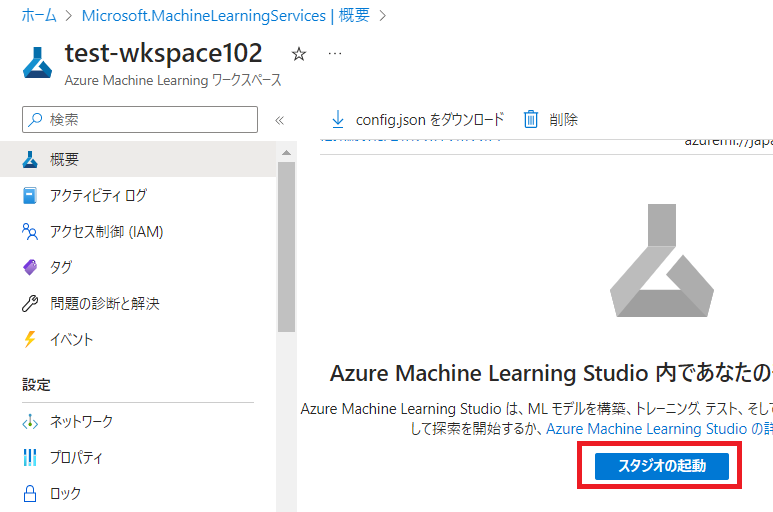Image resolution: width=773 pixels, height=512 pixels.
Task: Click the test-wkspace102 title text
Action: (164, 53)
